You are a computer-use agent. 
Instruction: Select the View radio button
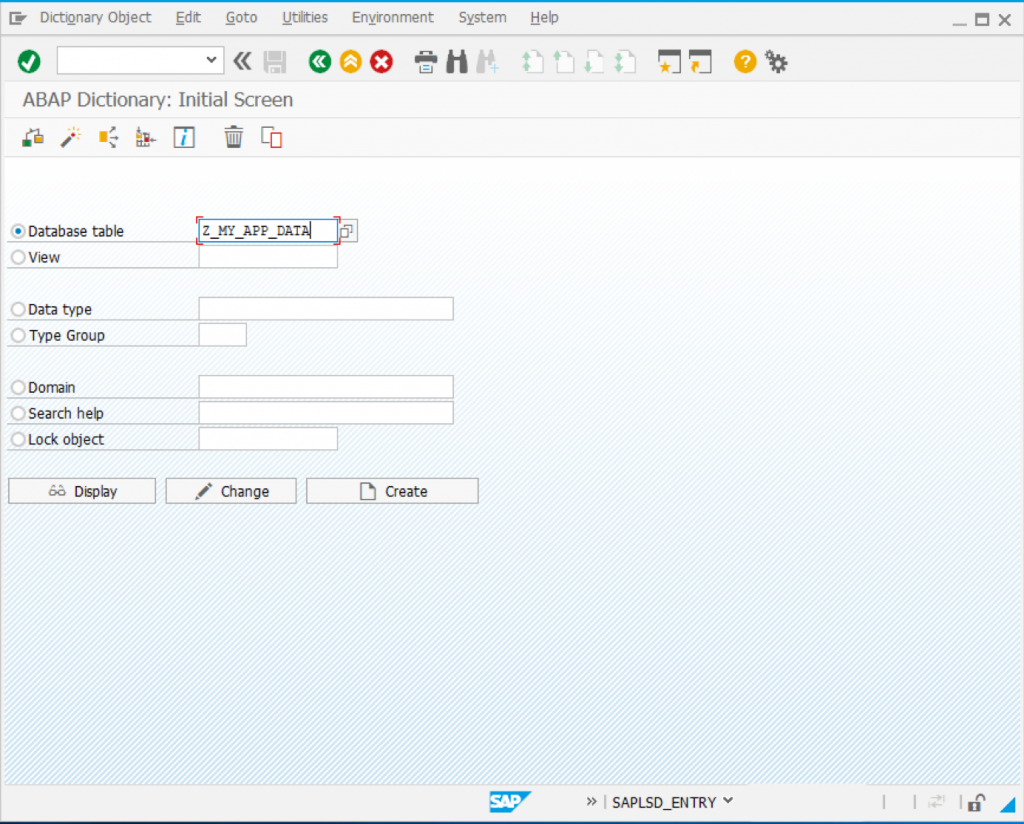click(18, 257)
